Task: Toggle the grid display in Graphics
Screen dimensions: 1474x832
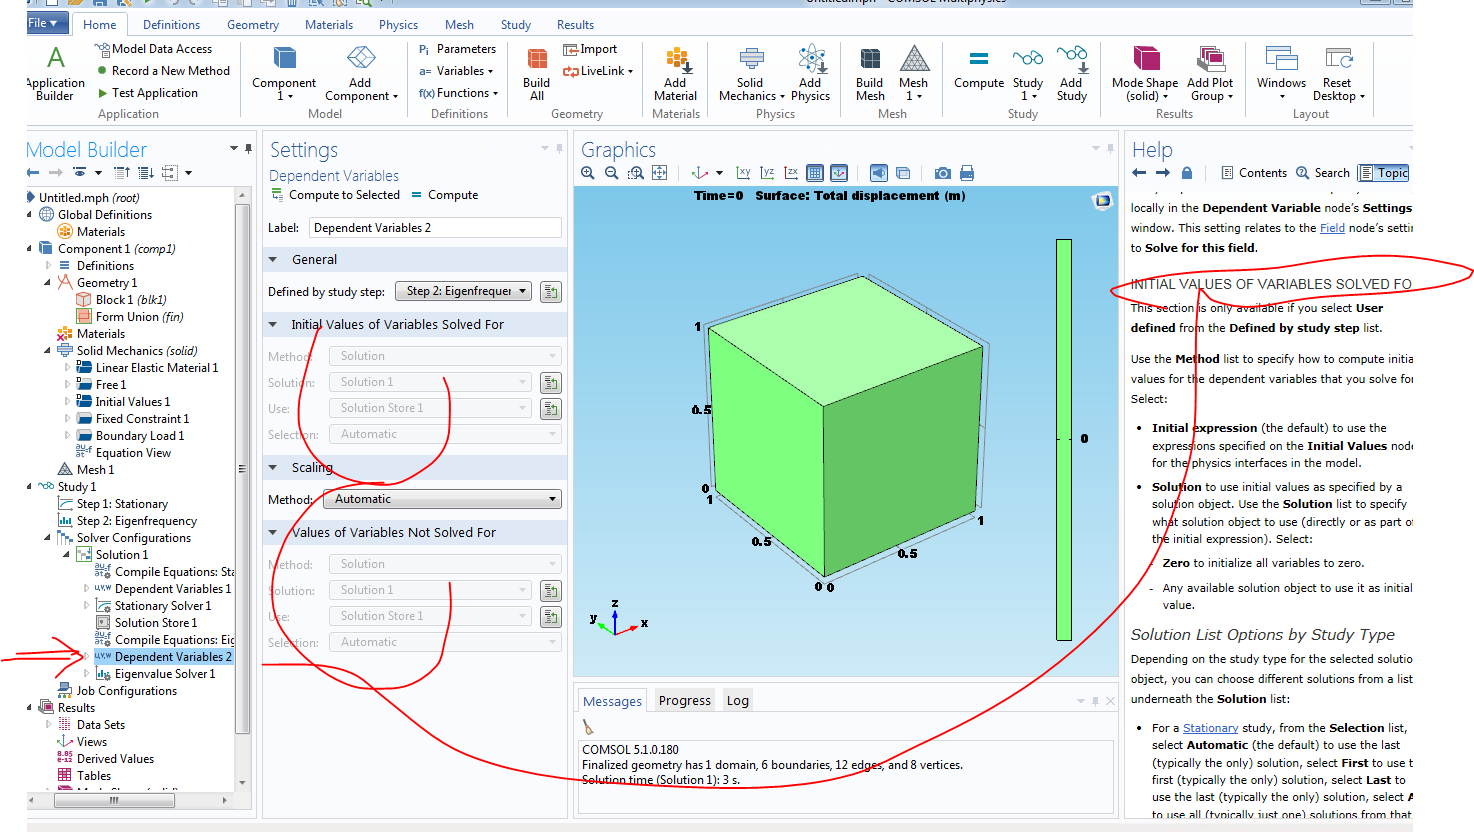Action: click(x=815, y=173)
